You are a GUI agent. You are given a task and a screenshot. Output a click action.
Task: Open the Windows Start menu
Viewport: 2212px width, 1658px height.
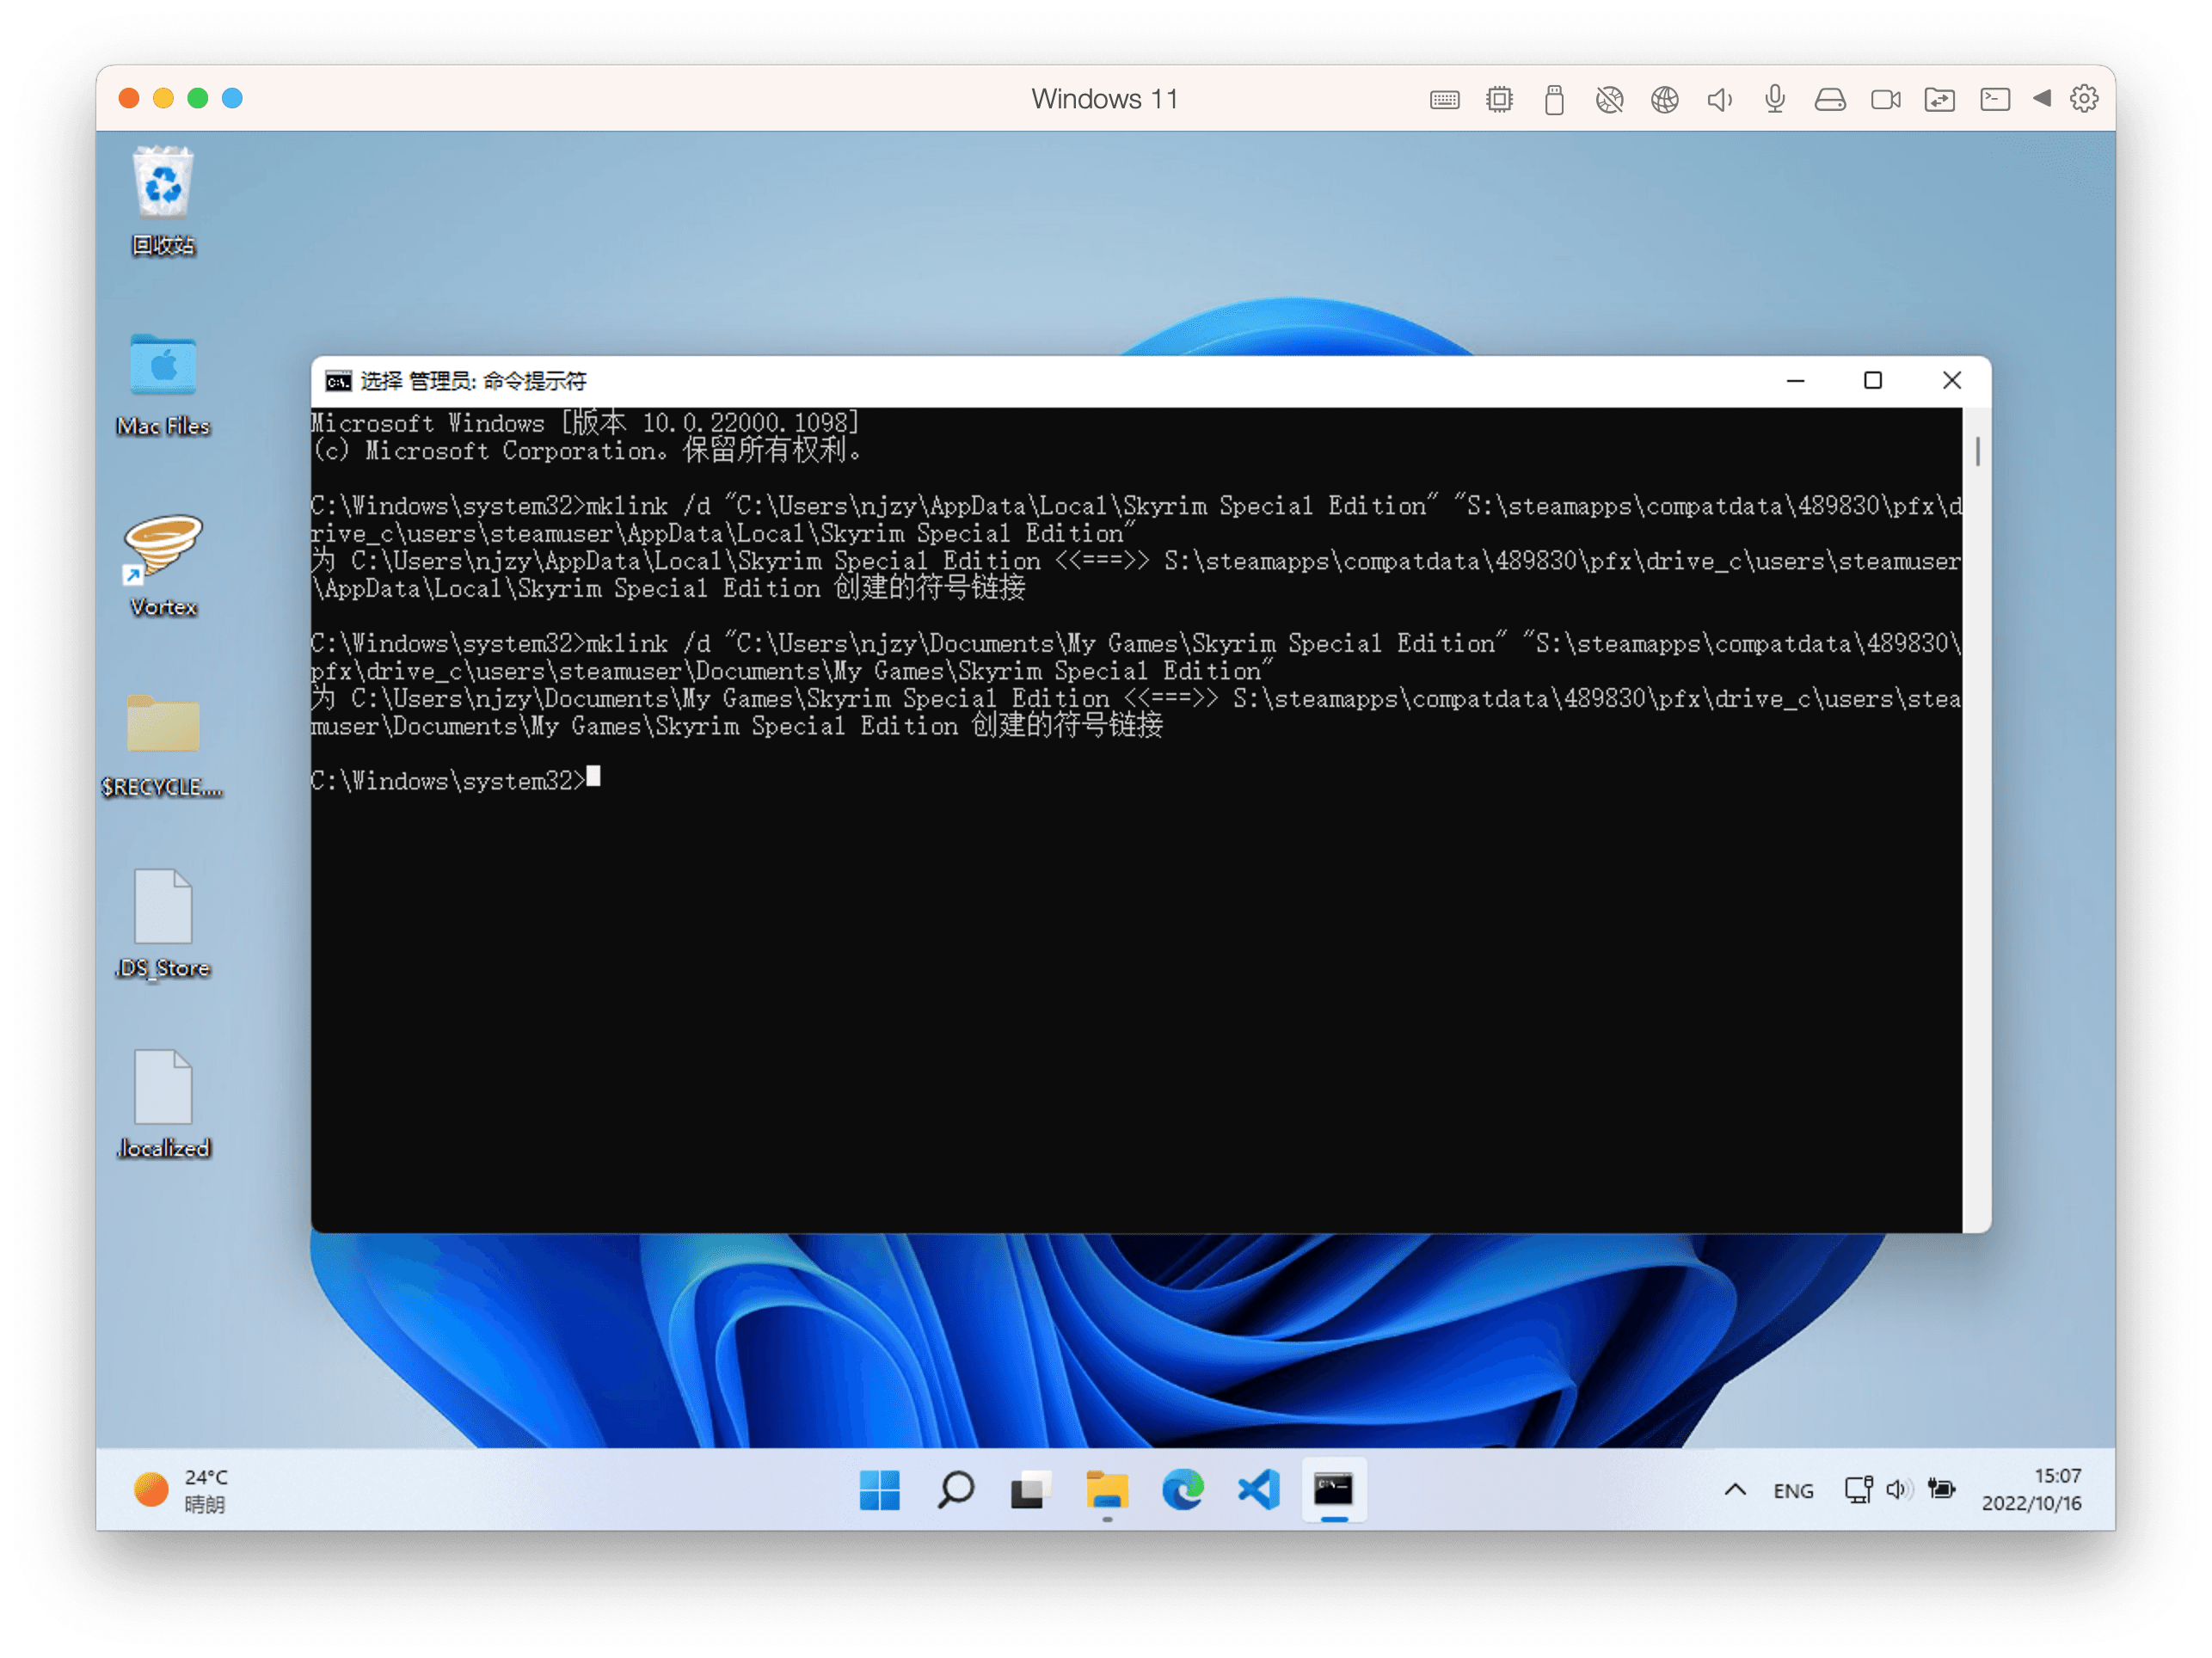point(879,1490)
